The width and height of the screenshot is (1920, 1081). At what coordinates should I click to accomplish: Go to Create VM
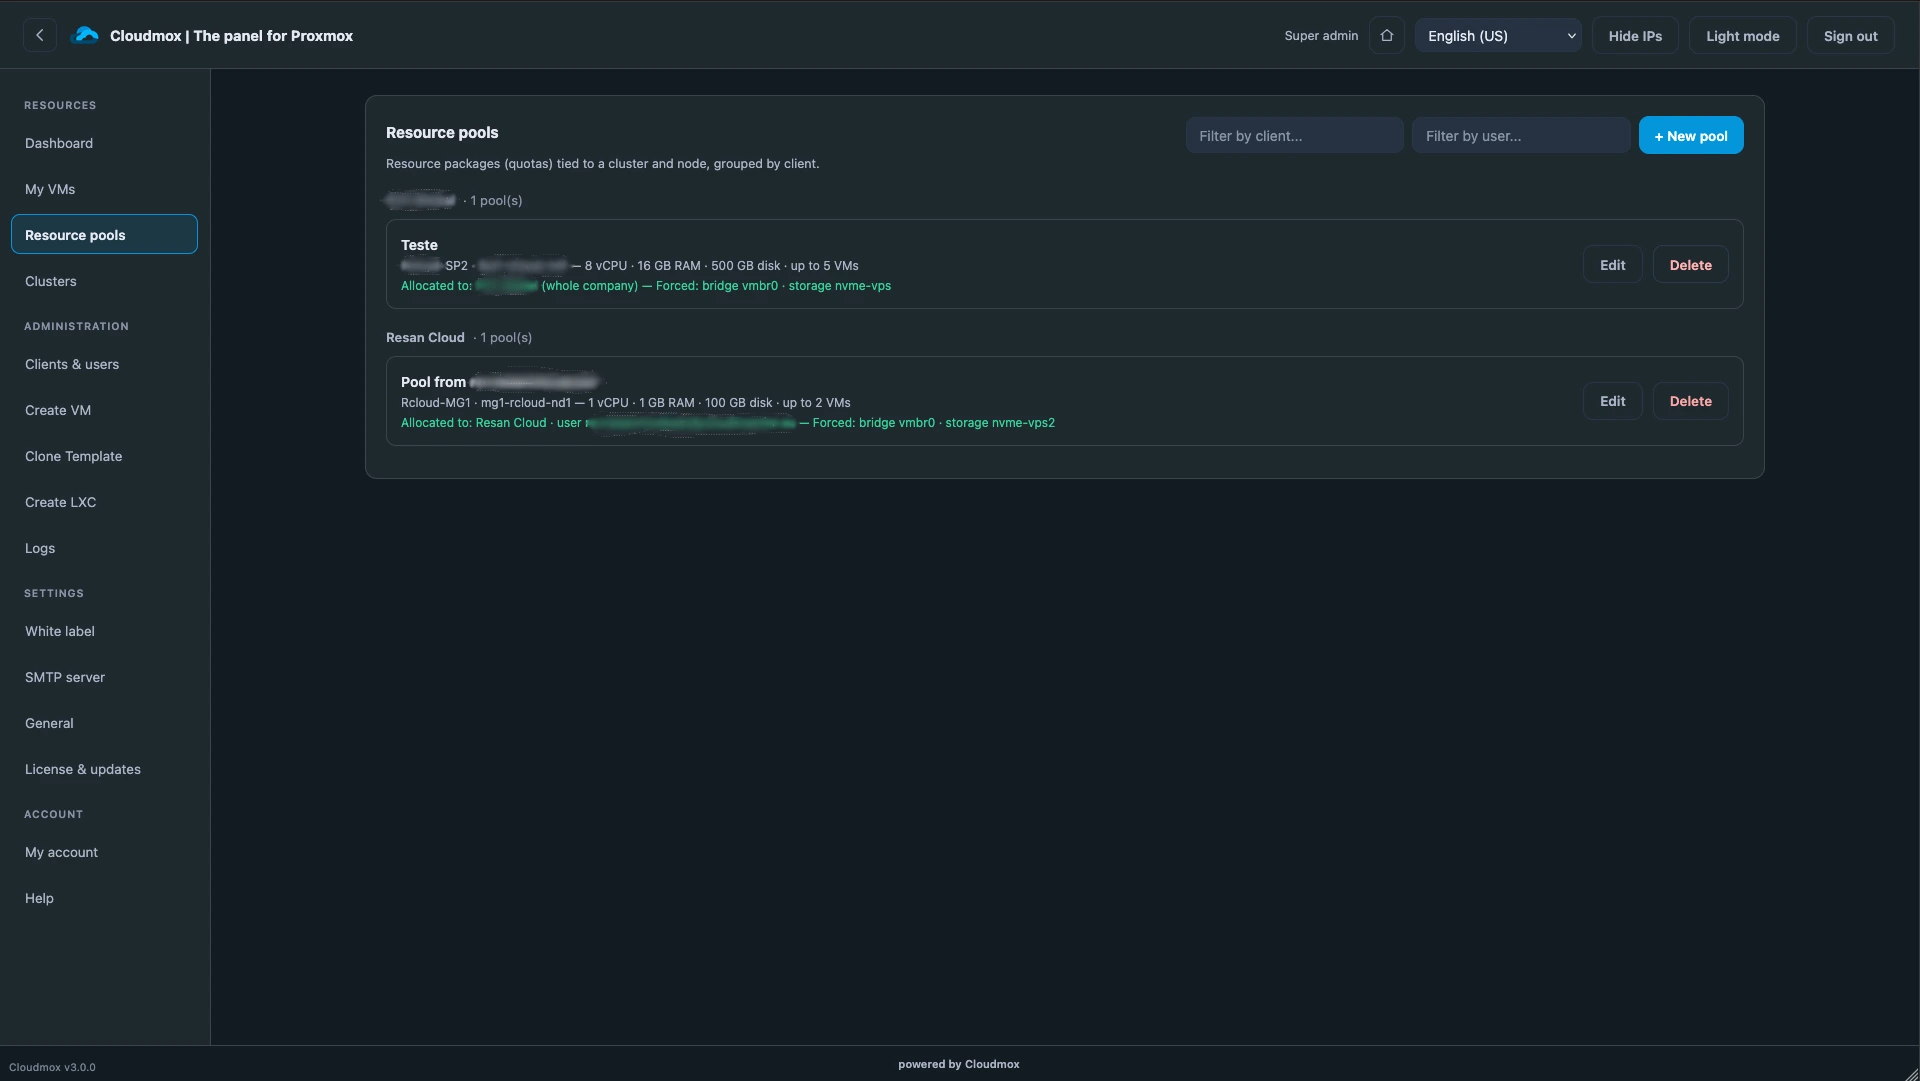point(104,410)
